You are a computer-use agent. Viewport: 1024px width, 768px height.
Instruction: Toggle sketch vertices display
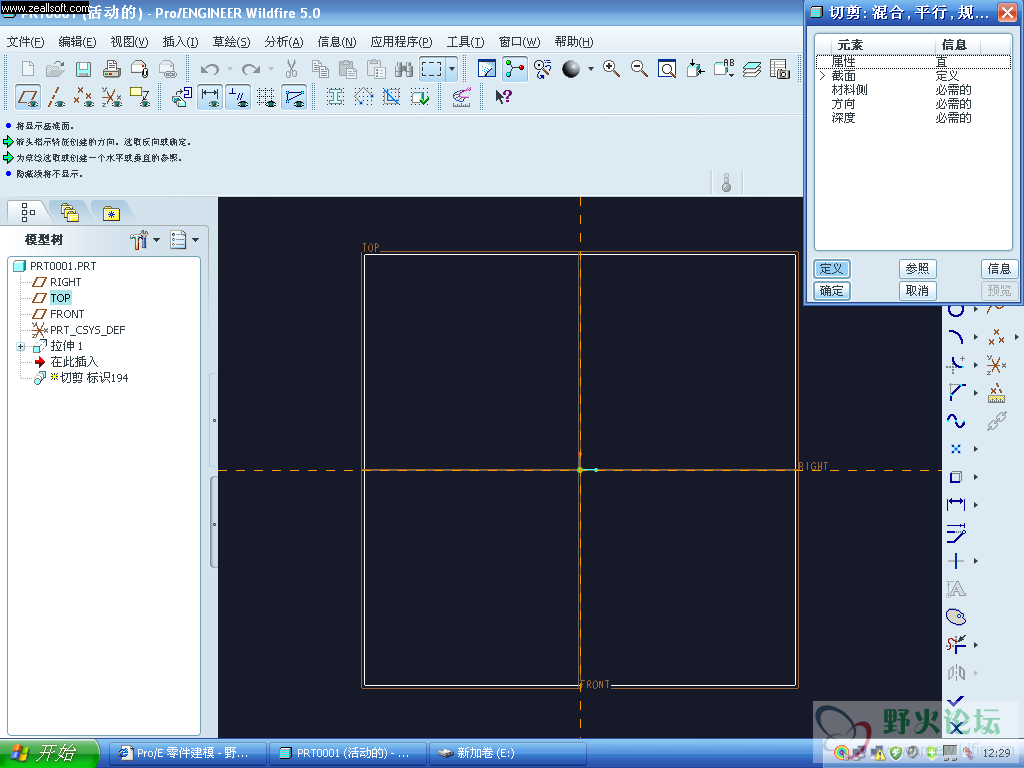pos(295,97)
